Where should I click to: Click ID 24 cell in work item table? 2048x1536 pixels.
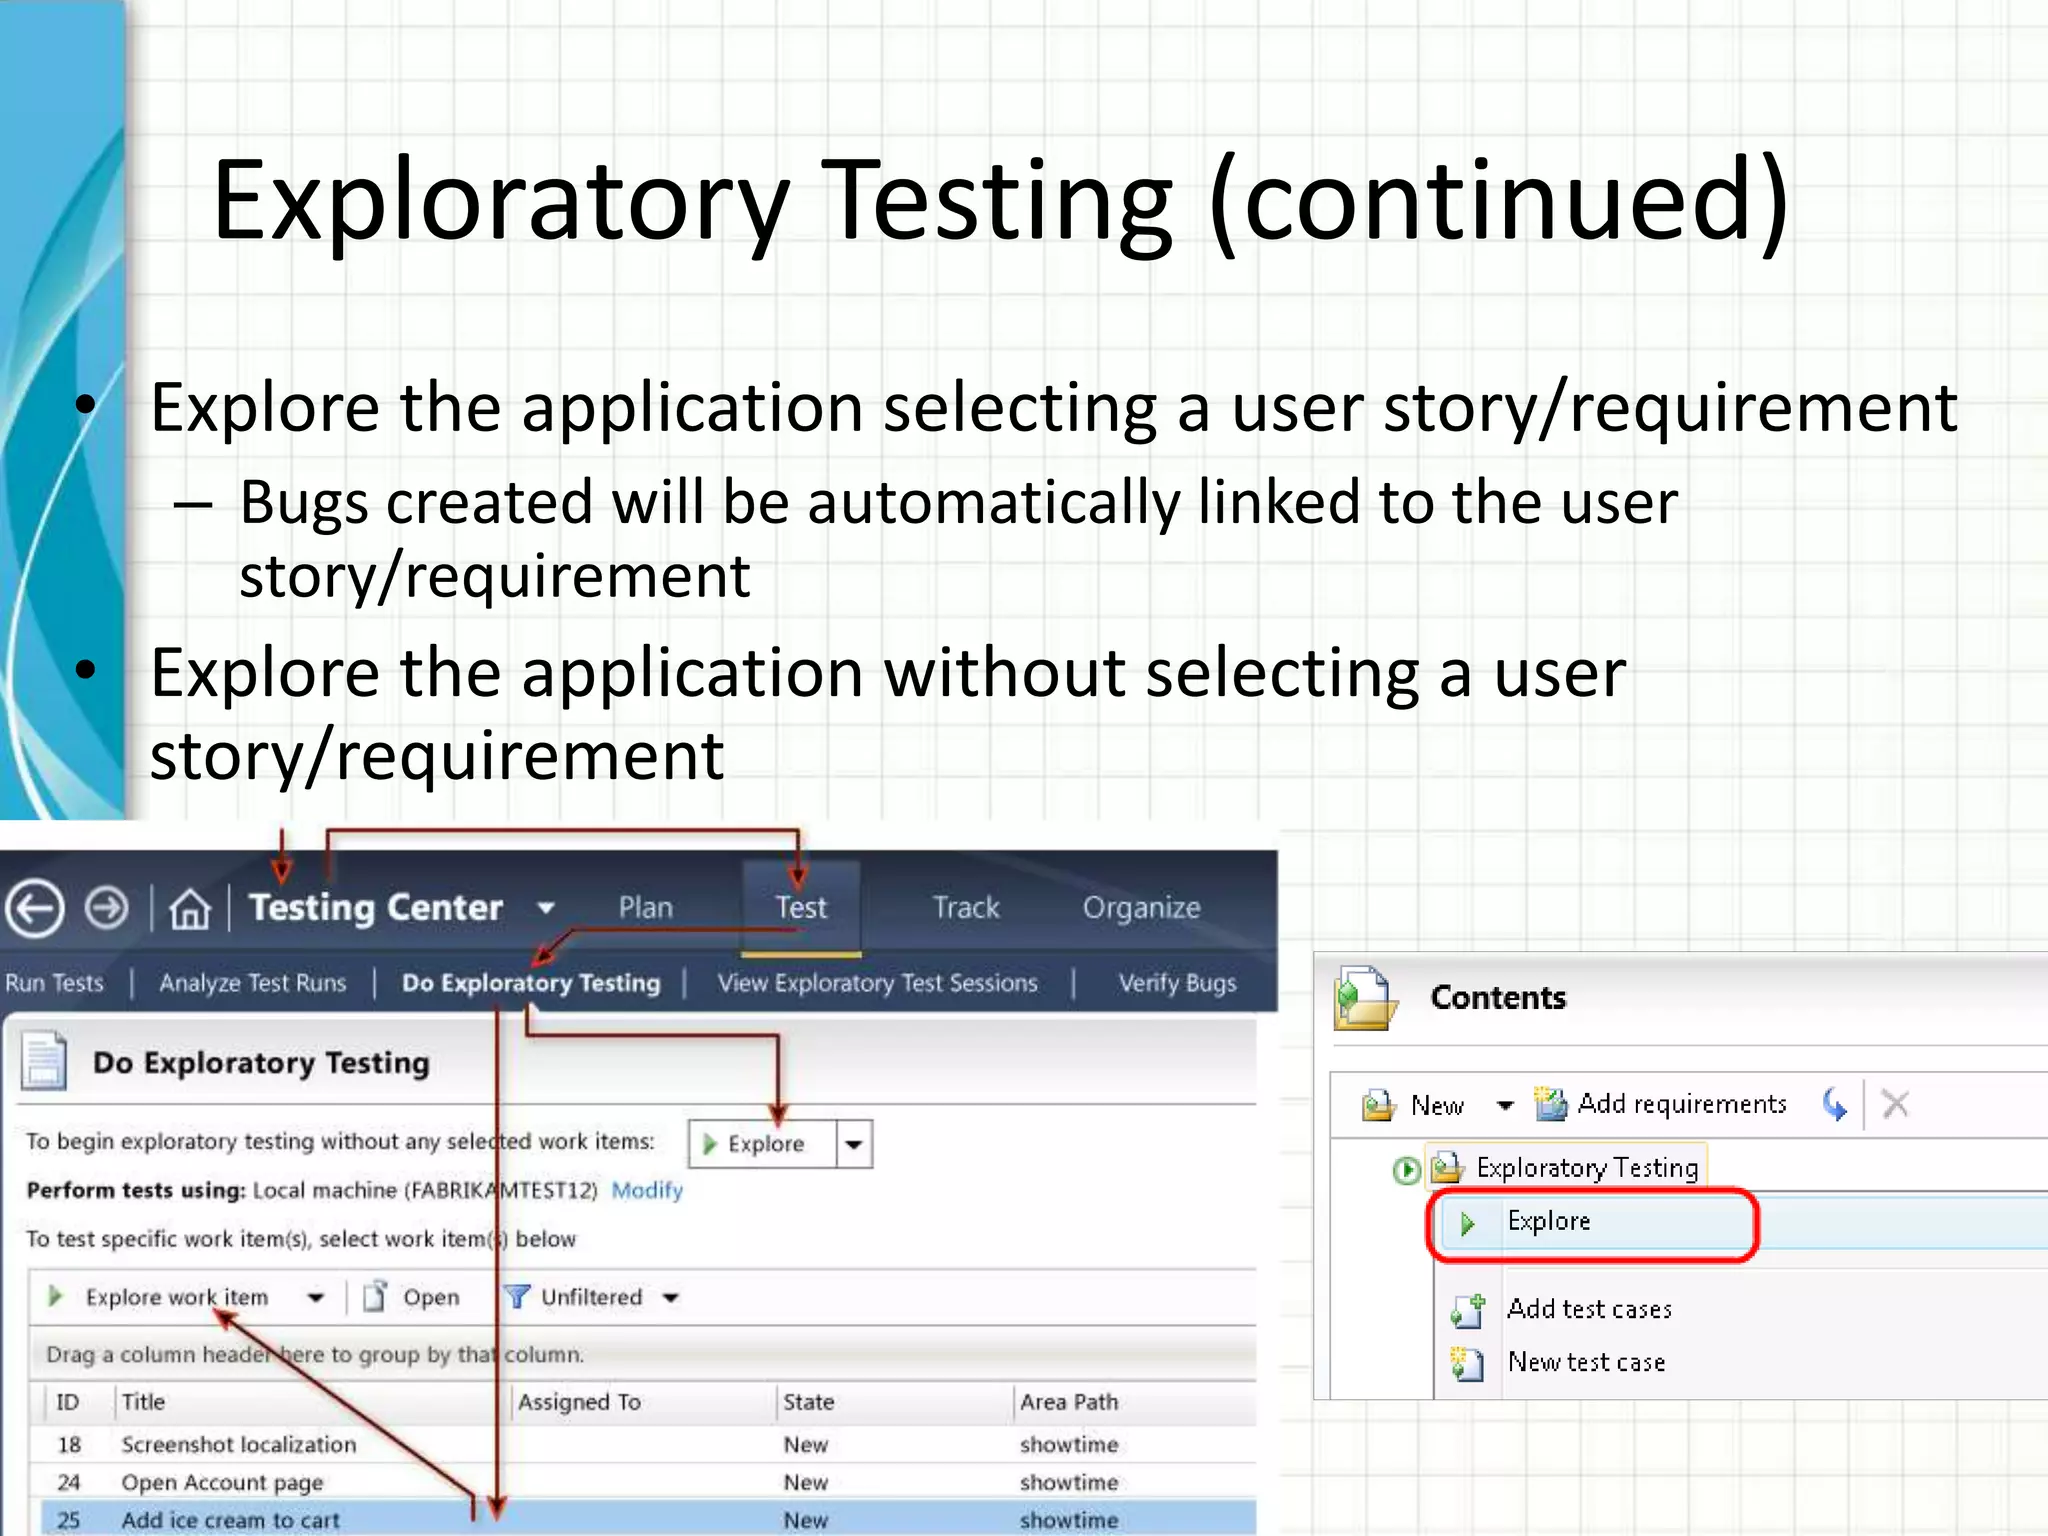coord(69,1482)
